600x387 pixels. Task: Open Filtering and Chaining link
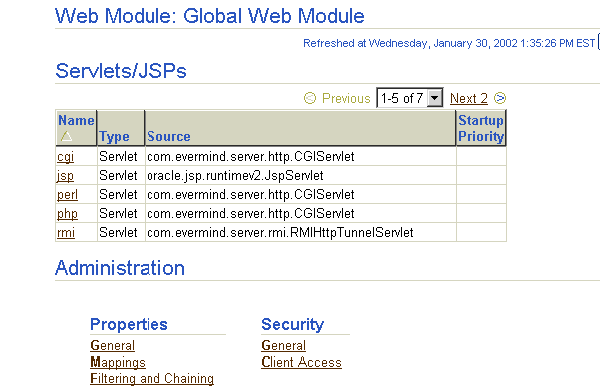pyautogui.click(x=152, y=379)
